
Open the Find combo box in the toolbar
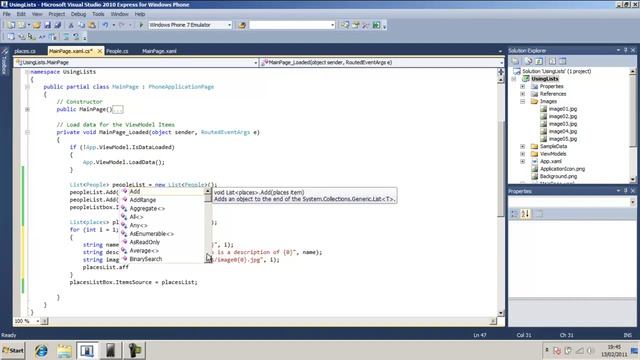(292, 25)
